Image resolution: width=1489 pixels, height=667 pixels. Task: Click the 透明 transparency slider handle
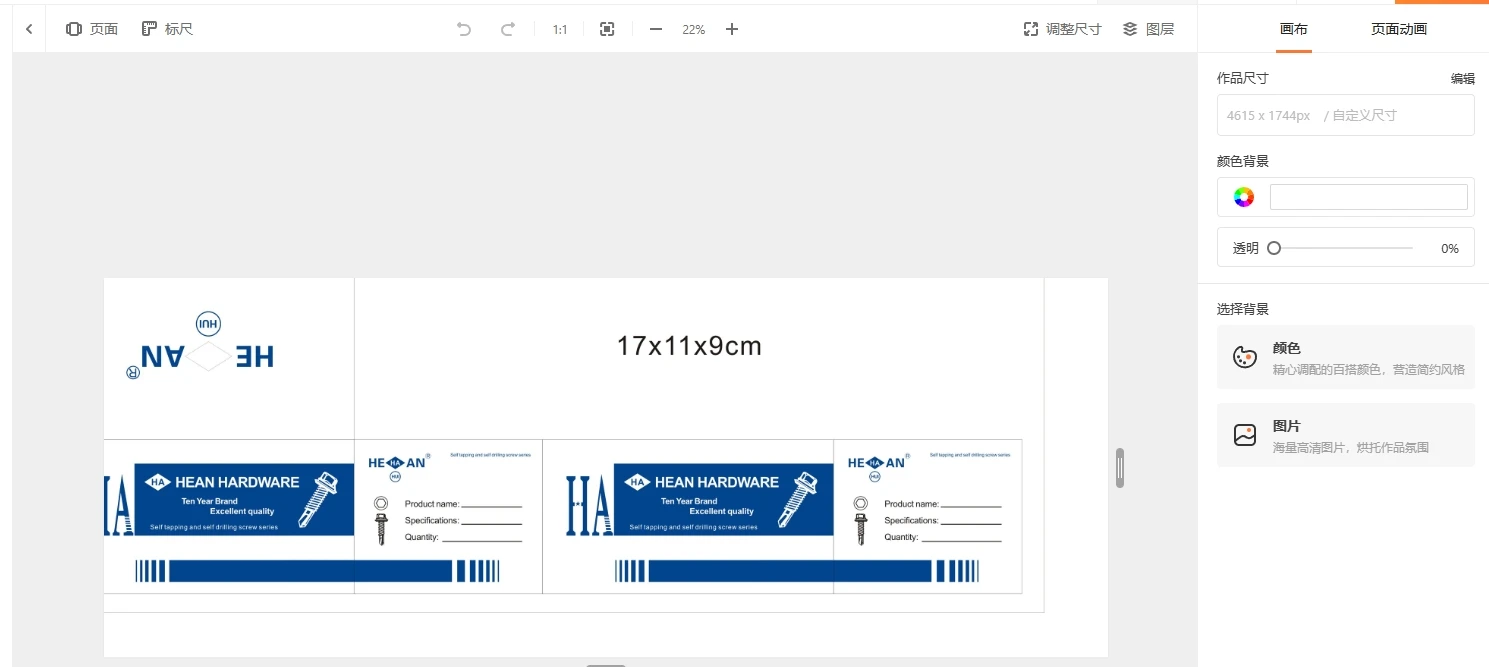1274,248
